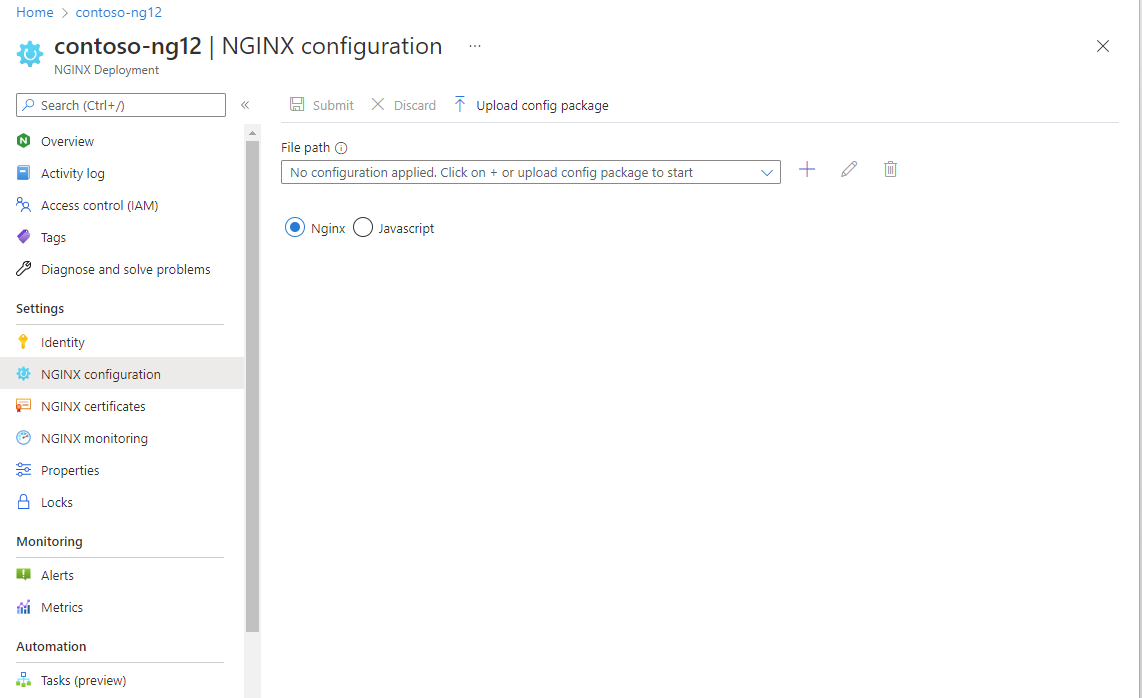Screen dimensions: 1142x698
Task: Open the File path dropdown
Action: pos(530,172)
